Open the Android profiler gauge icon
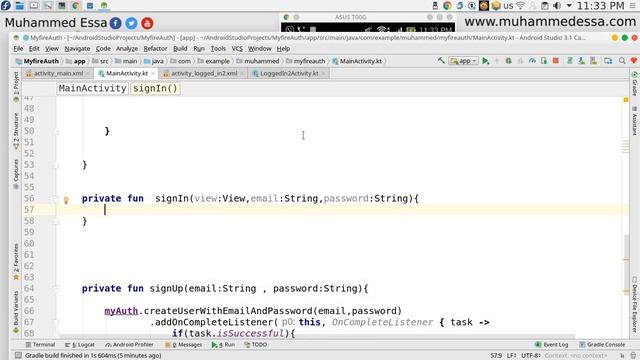The height and width of the screenshot is (360, 640). click(x=532, y=61)
